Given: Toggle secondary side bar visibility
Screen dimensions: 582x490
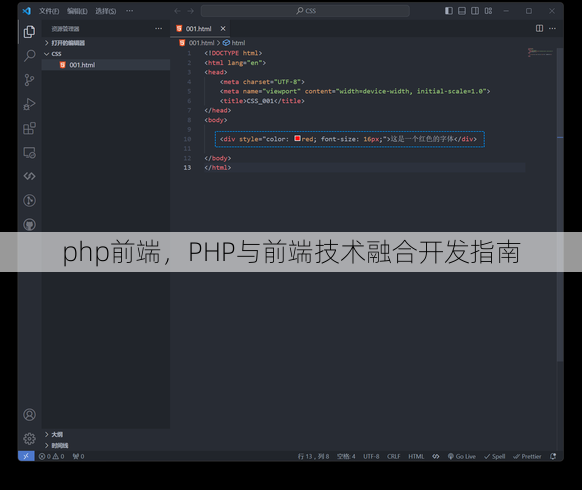Looking at the screenshot, I should tap(475, 11).
